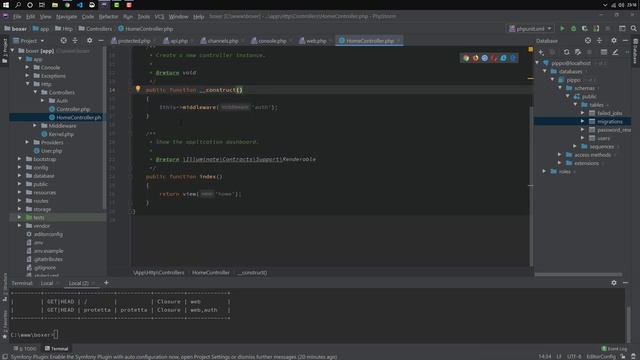
Task: Open the terminal panel settings gear
Action: [614, 282]
